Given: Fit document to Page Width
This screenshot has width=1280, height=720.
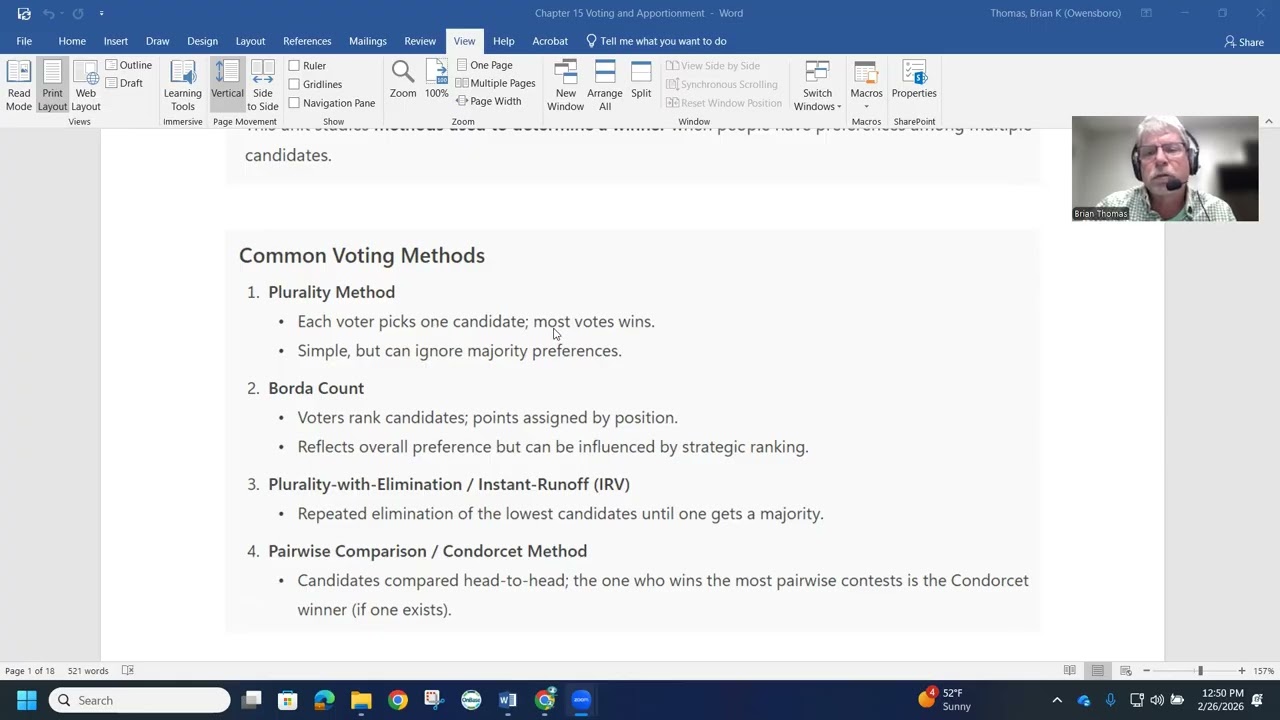Looking at the screenshot, I should 488,101.
